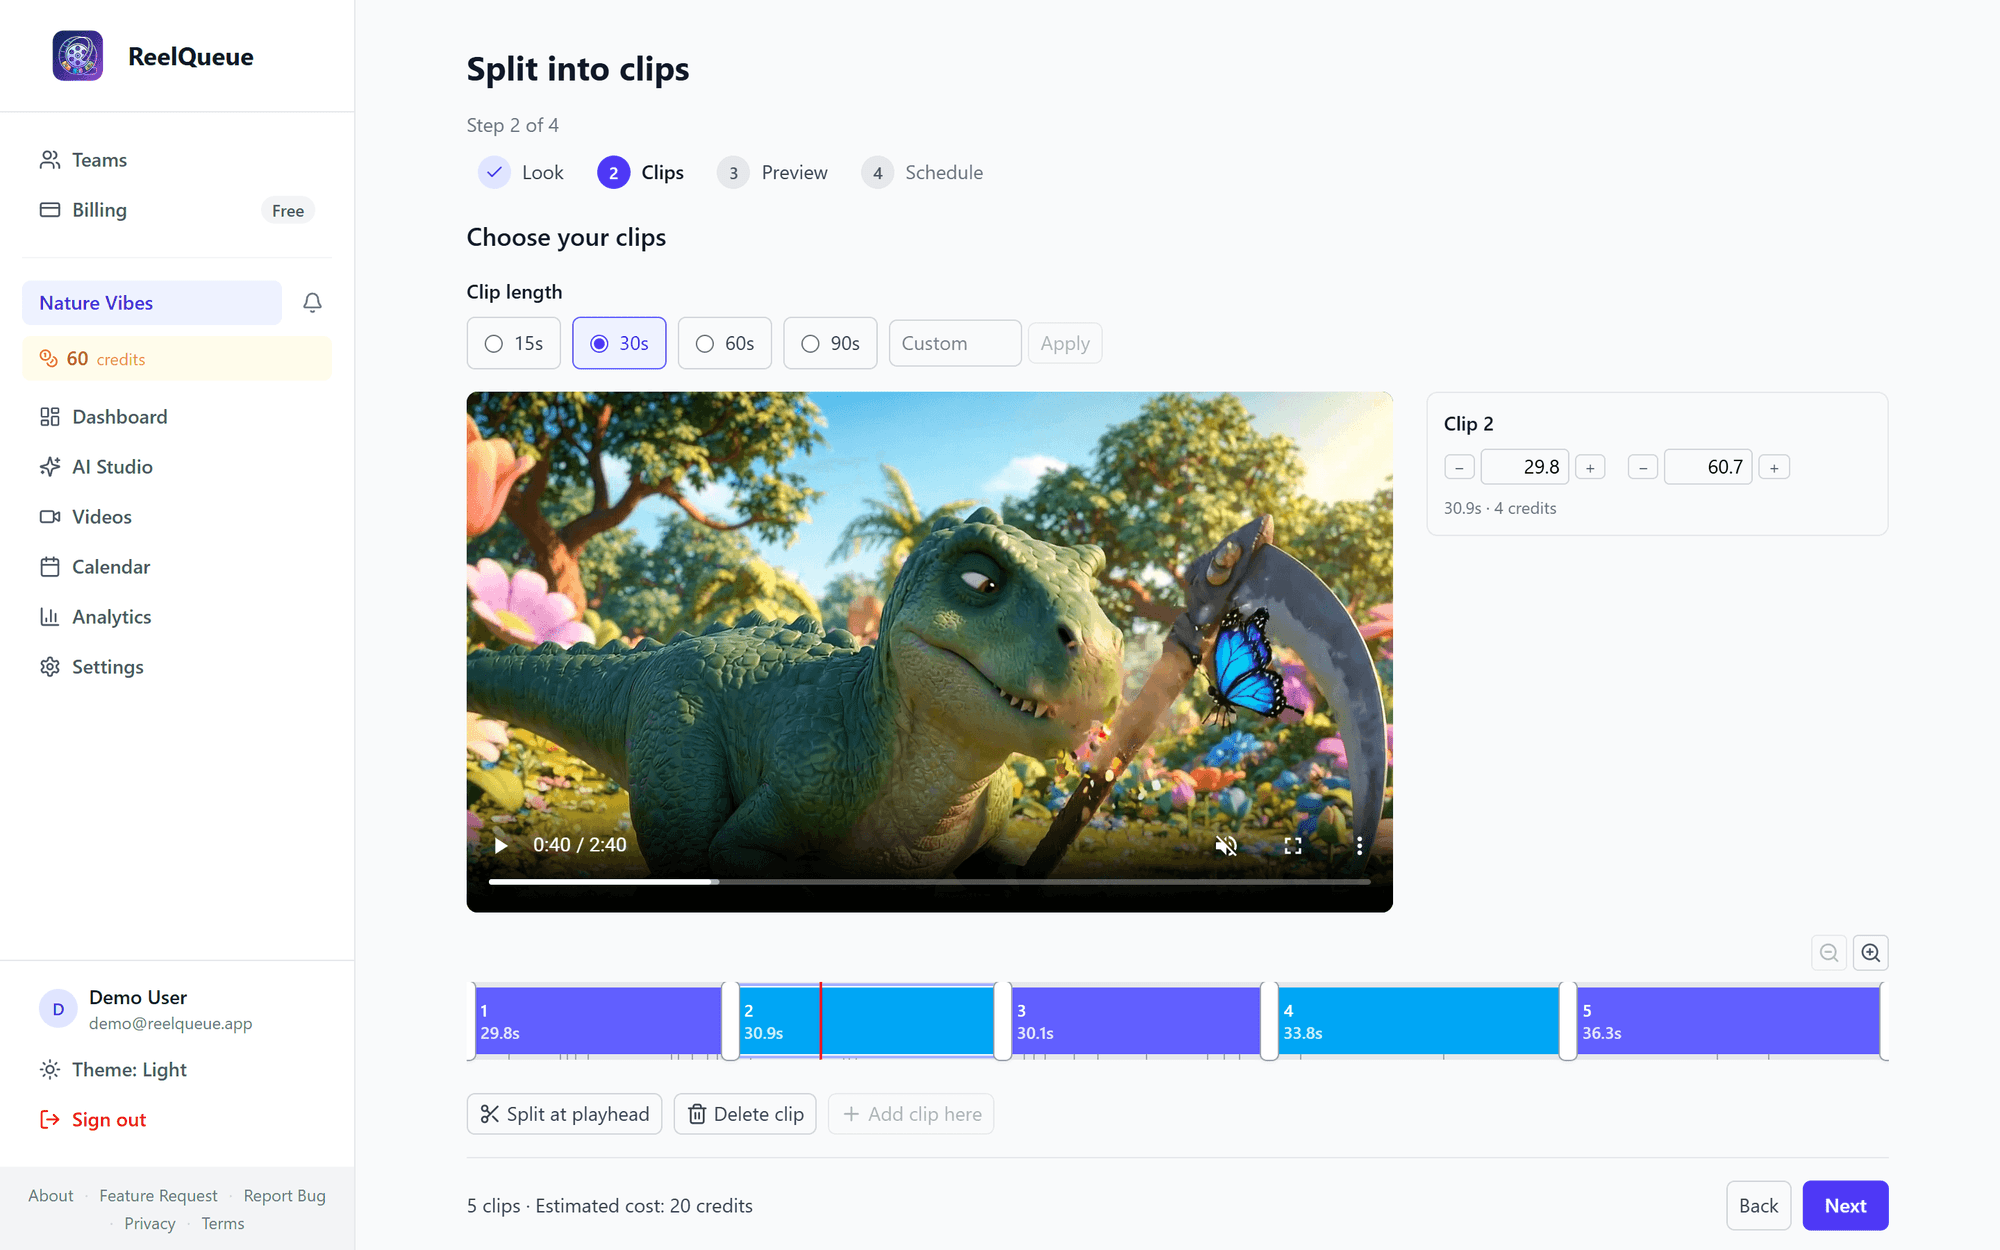
Task: Go to the Preview step
Action: (773, 172)
